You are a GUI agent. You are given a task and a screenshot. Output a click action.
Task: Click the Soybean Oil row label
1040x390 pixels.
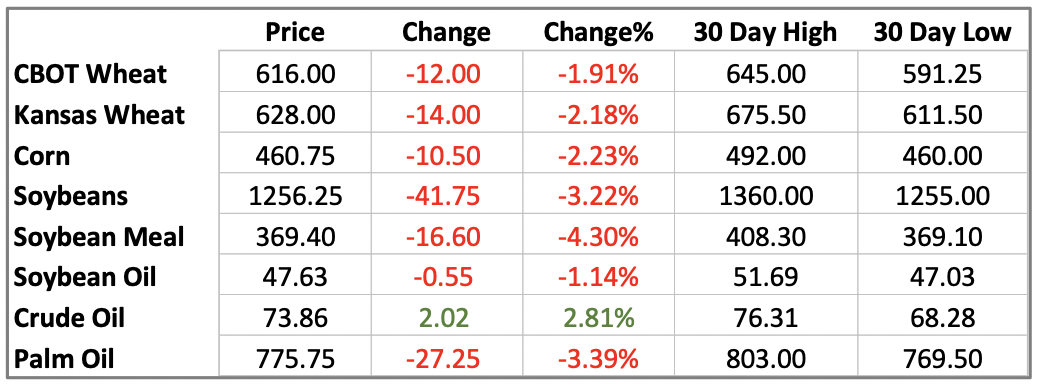pyautogui.click(x=85, y=277)
